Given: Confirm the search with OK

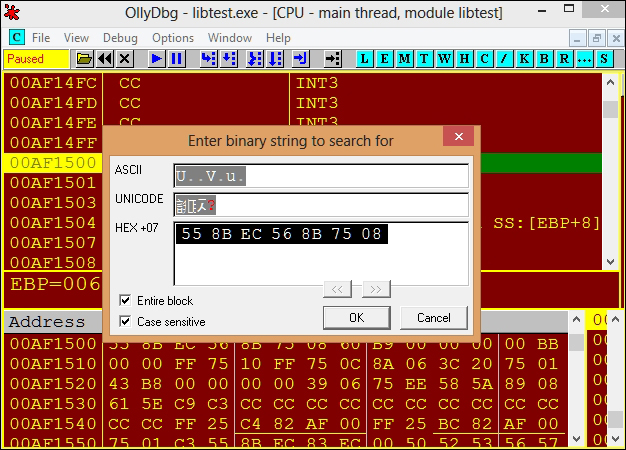Looking at the screenshot, I should pos(357,318).
